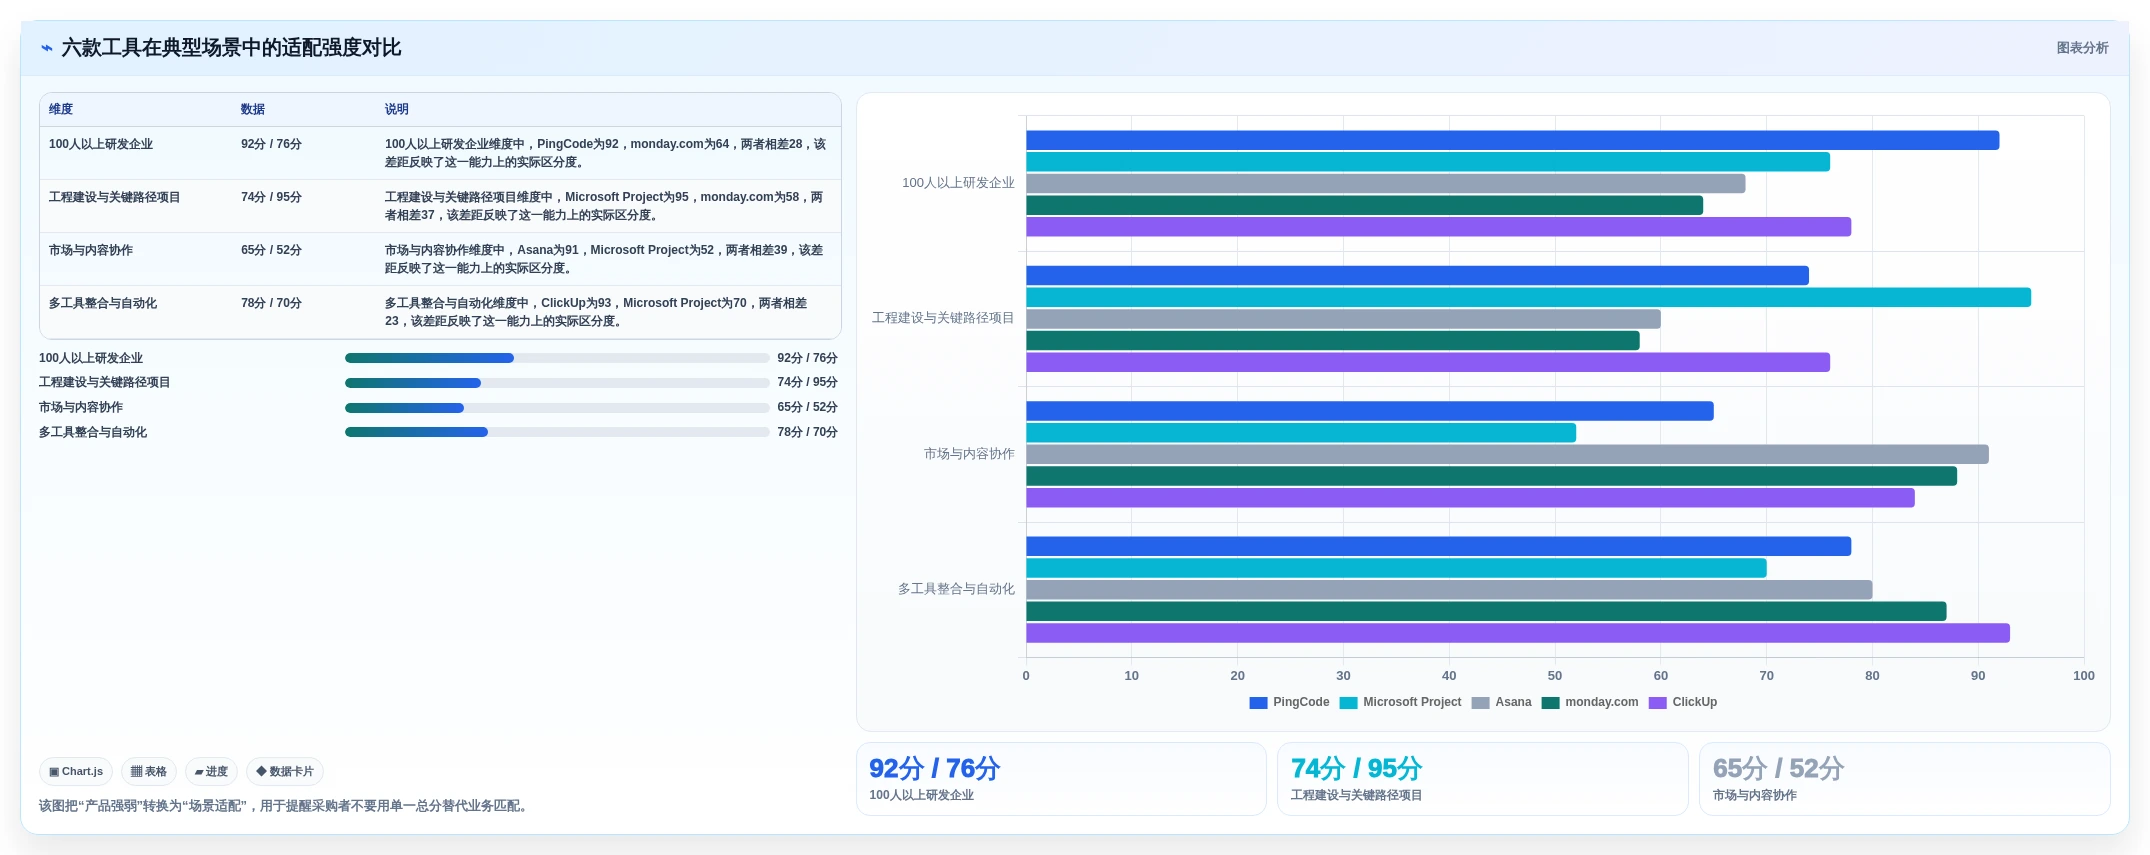The height and width of the screenshot is (855, 2150).
Task: Click the monday.com bar in 市场与内容协作 group
Action: 1491,476
